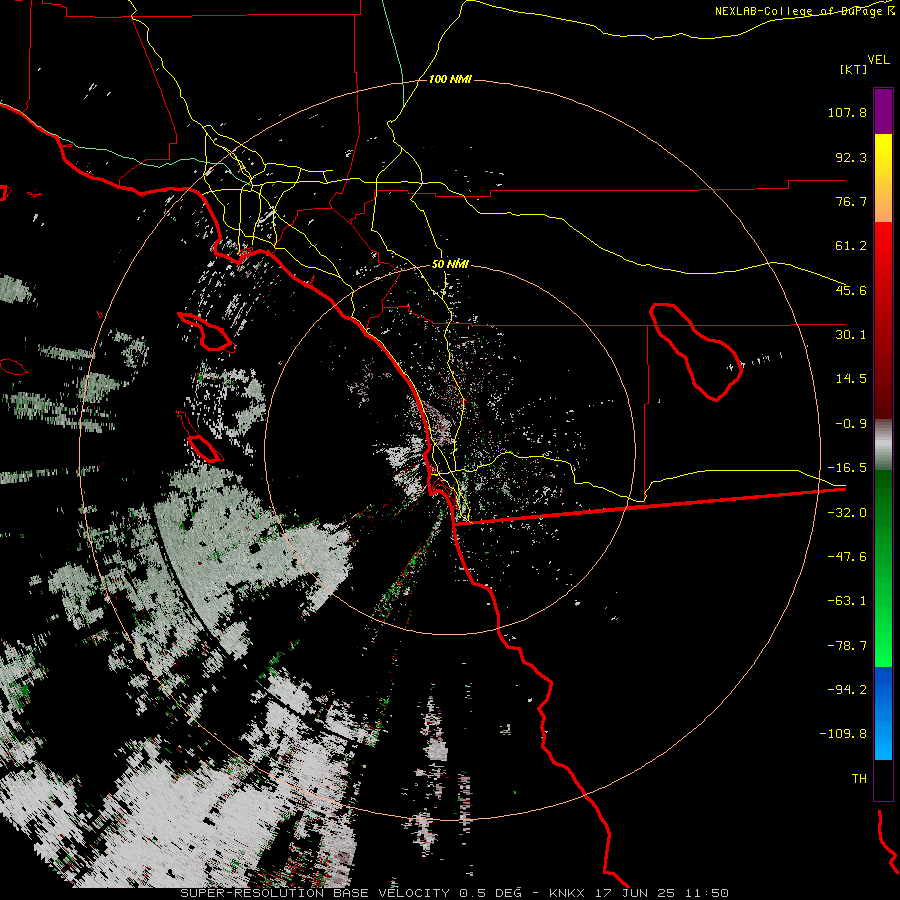Screen dimensions: 900x900
Task: Select the -16.5 scale value
Action: click(847, 468)
